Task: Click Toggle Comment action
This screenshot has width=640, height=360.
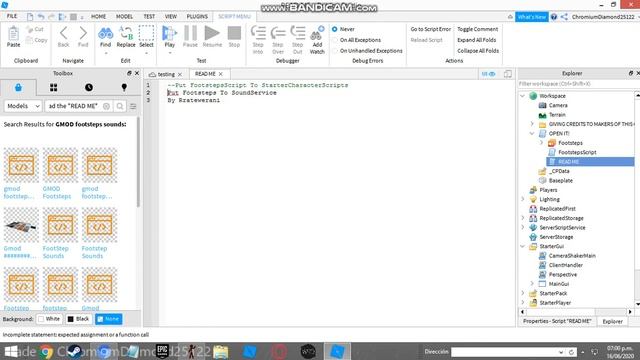Action: 478,29
